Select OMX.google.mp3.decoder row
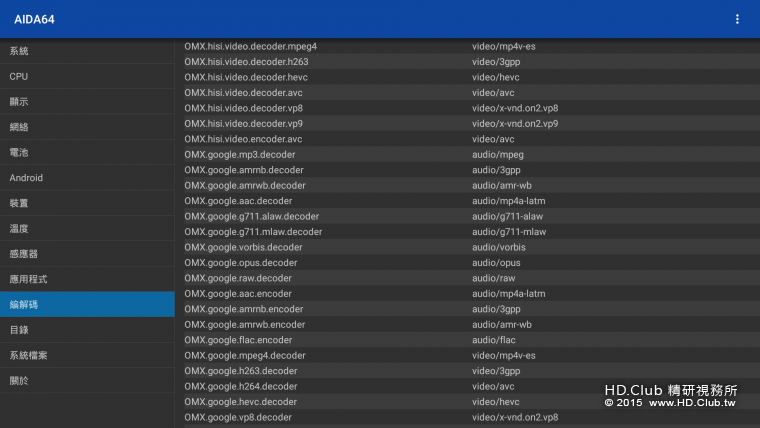 [472, 155]
